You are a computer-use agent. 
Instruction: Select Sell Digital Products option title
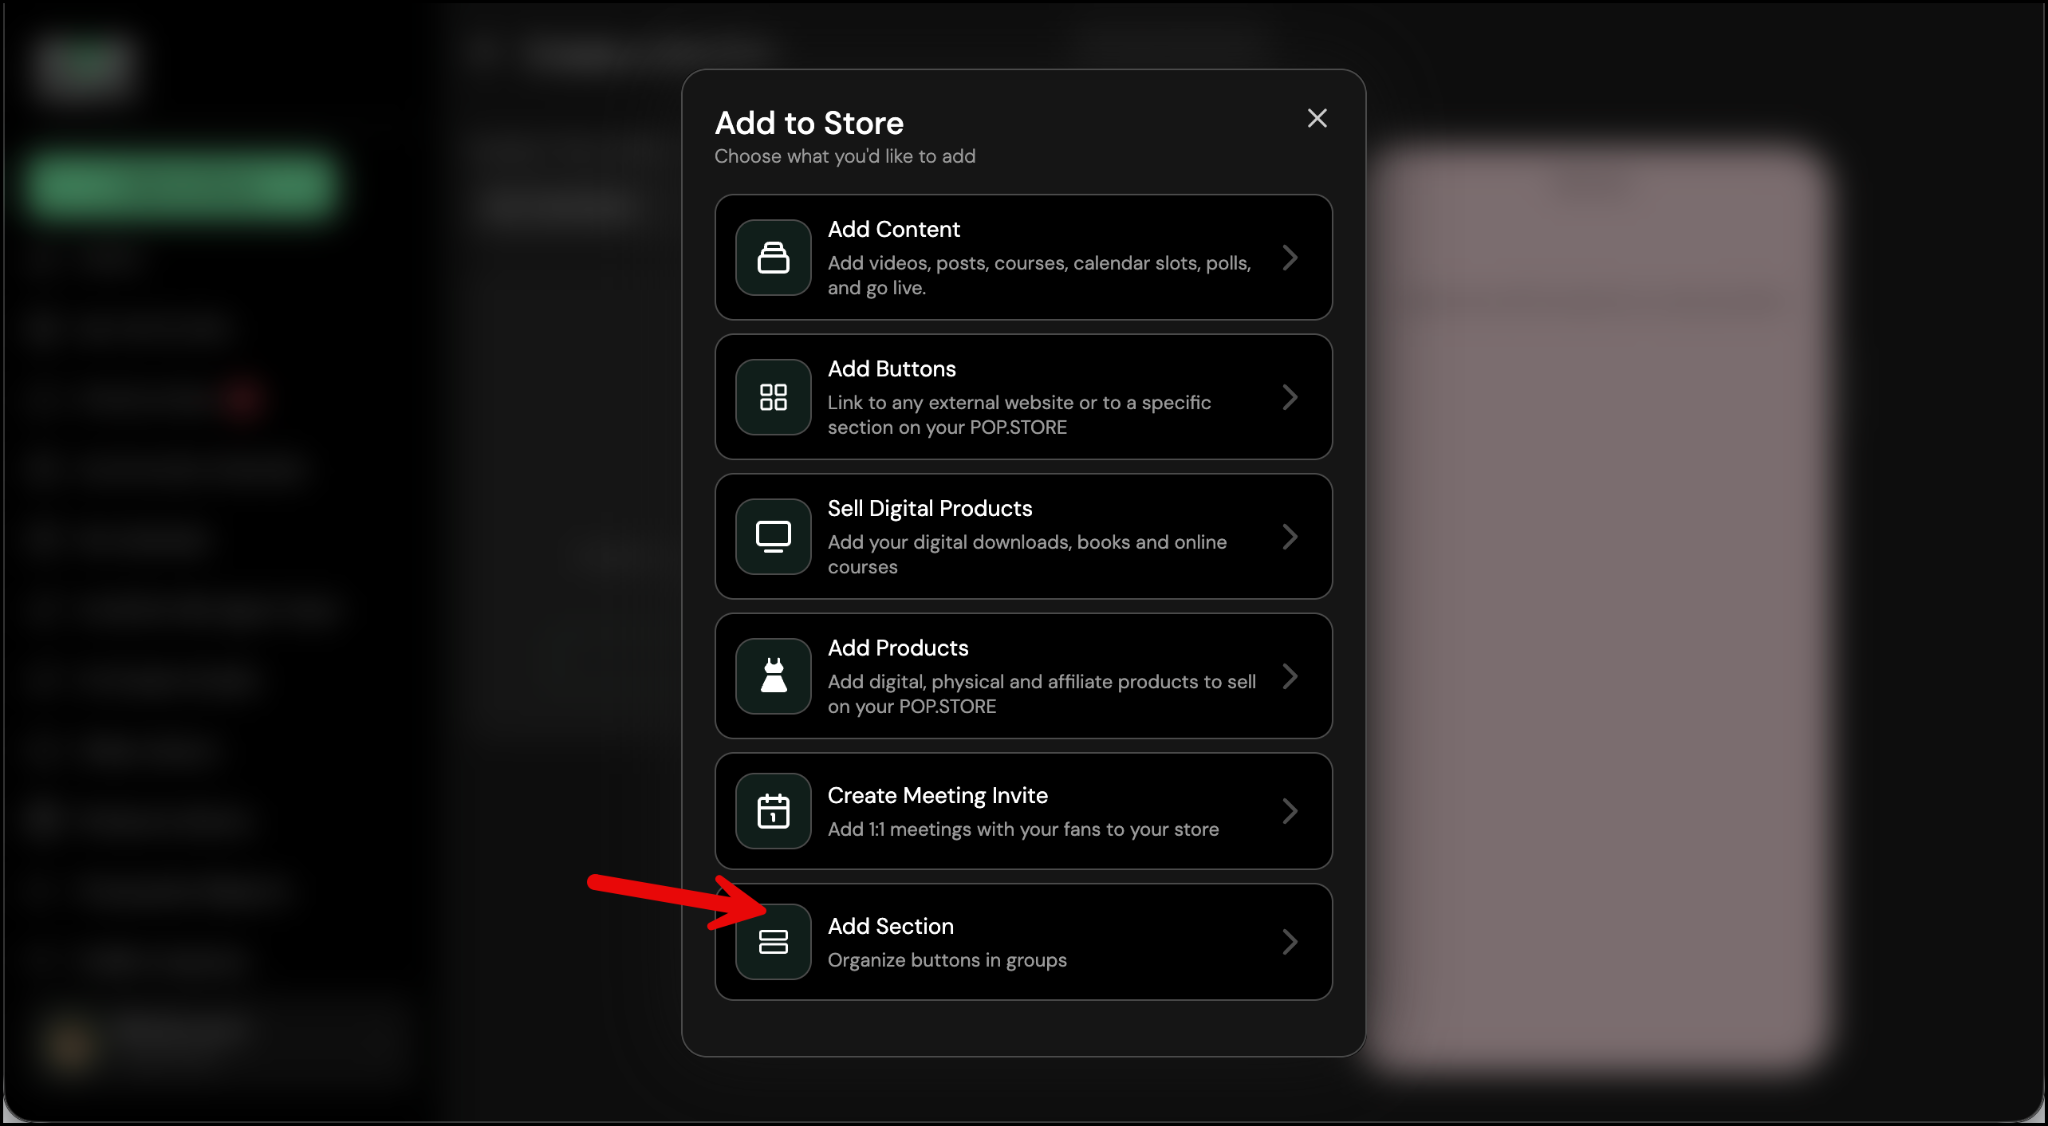929,509
